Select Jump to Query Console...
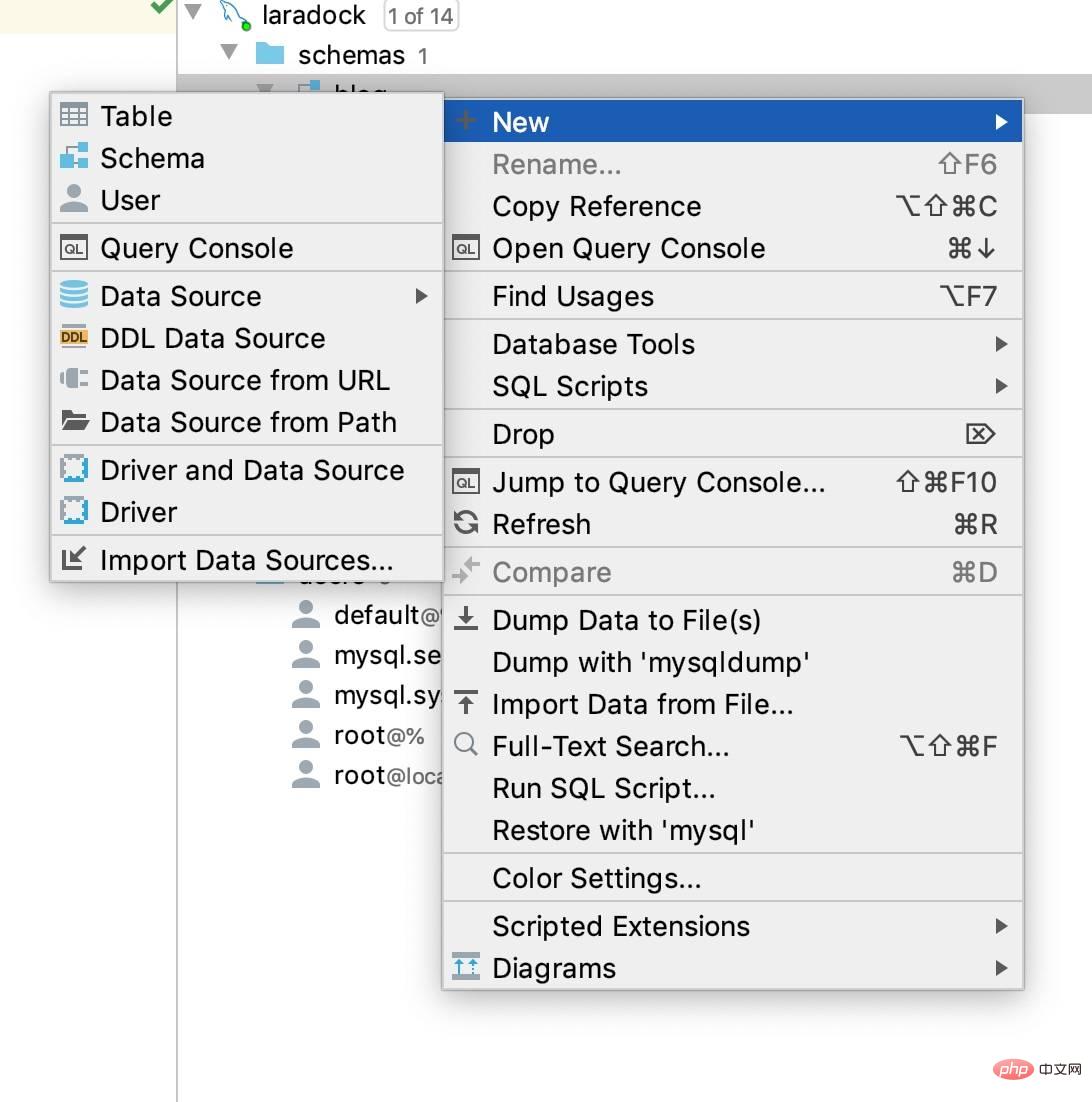 (x=733, y=482)
